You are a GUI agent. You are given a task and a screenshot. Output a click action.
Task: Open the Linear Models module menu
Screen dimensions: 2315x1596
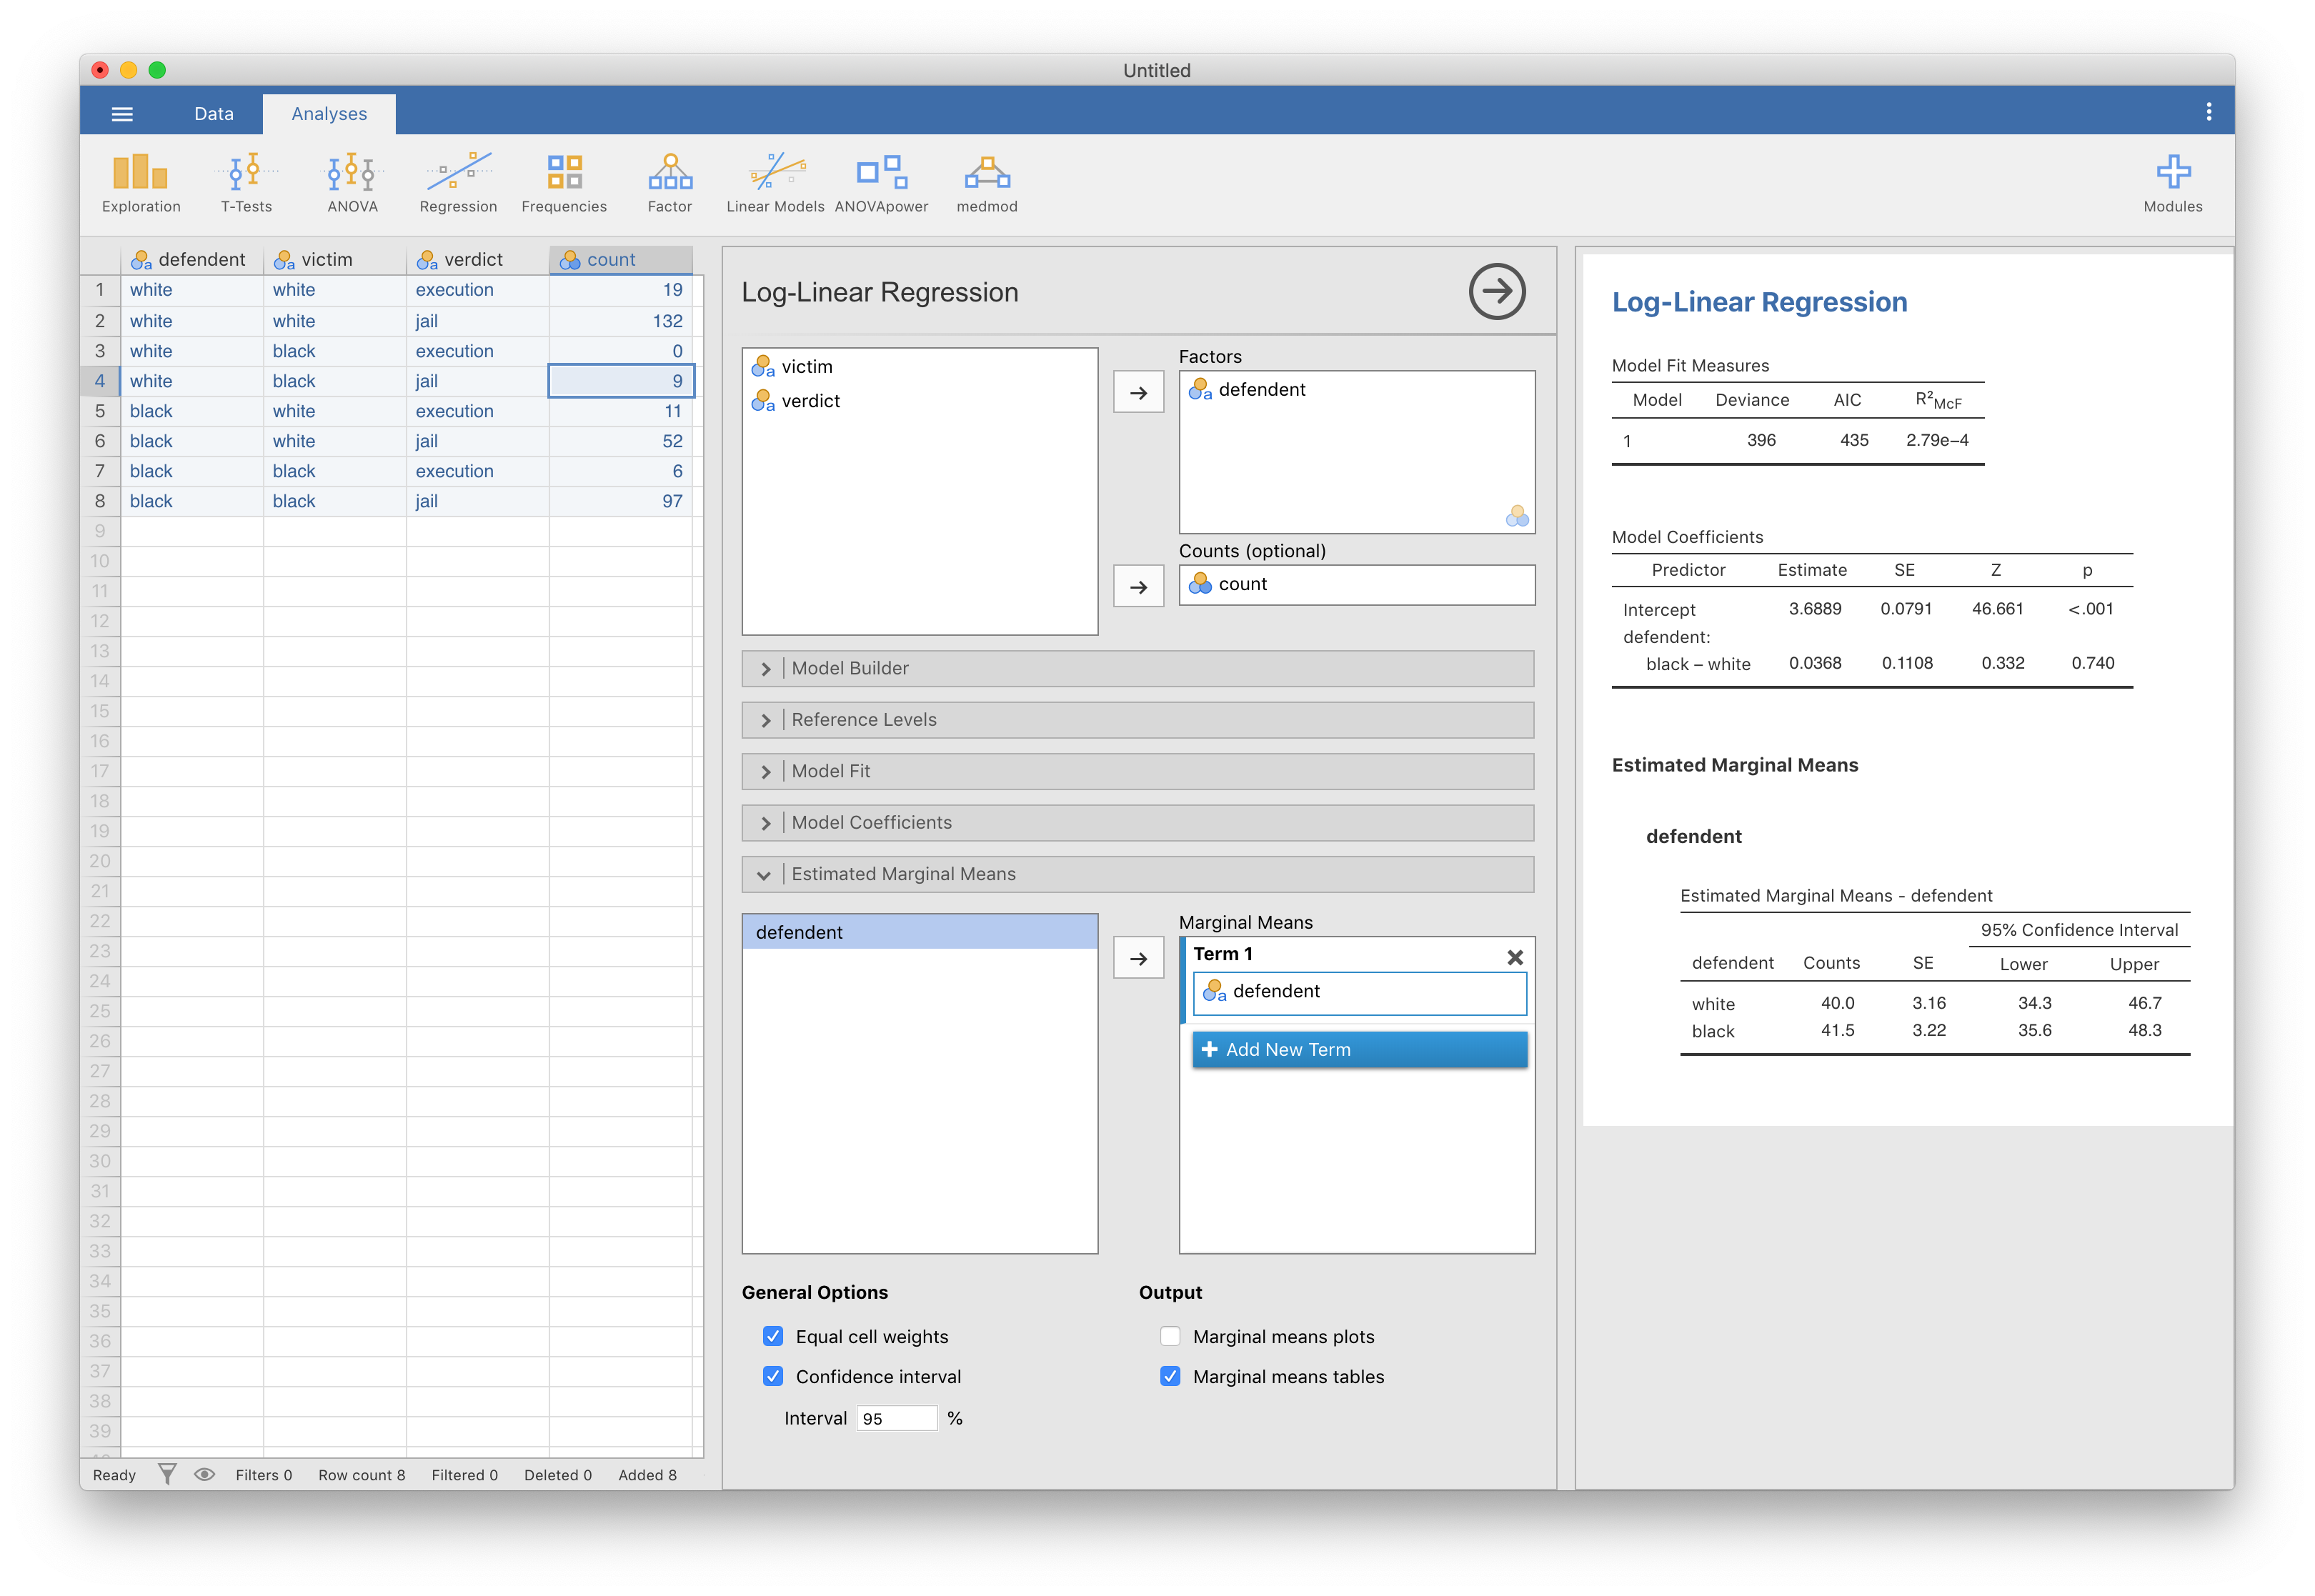(x=775, y=183)
